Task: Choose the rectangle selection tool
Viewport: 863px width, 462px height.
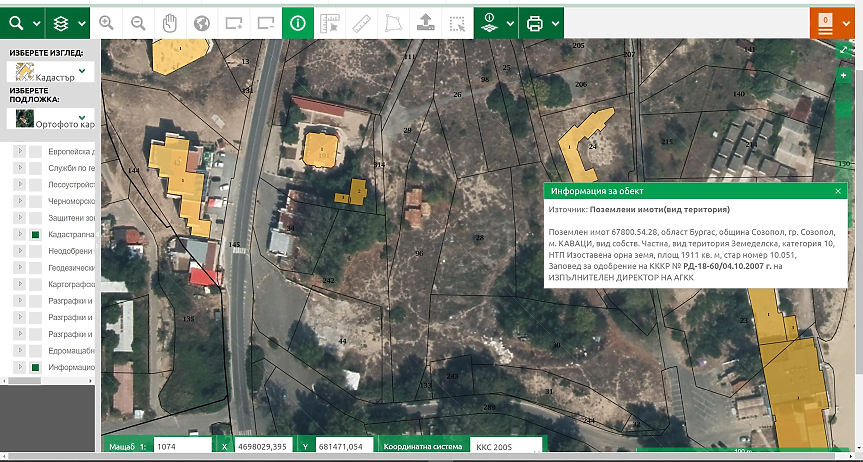Action: click(x=457, y=22)
